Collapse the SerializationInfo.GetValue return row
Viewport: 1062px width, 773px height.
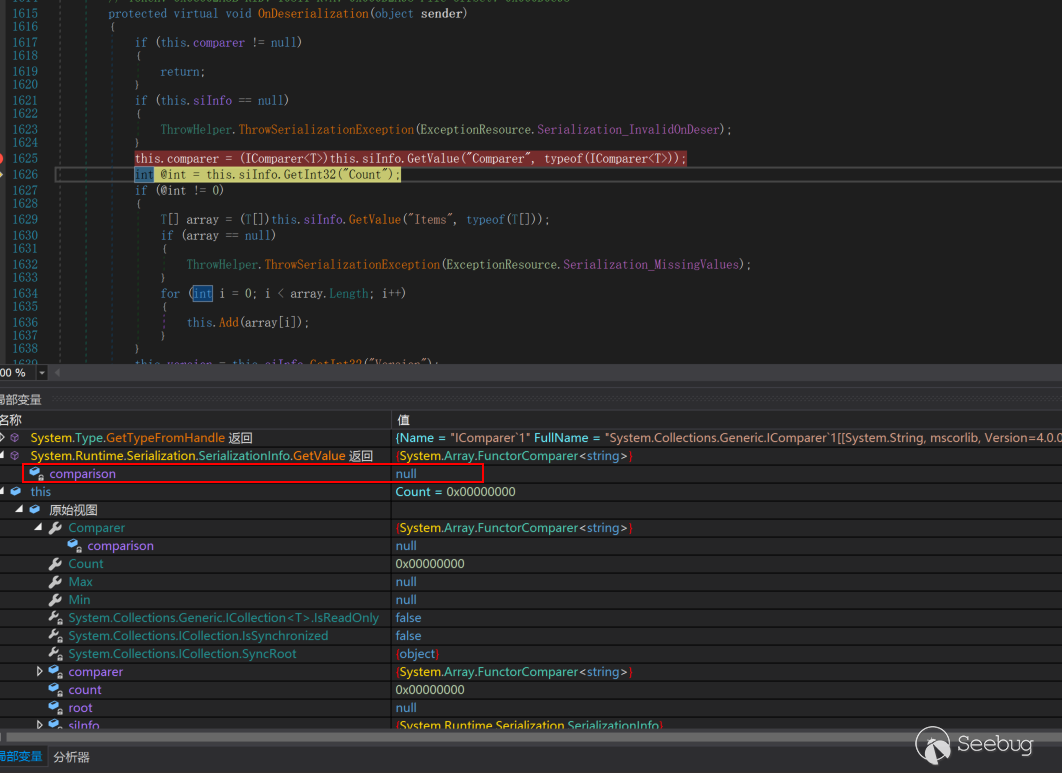tap(3, 456)
